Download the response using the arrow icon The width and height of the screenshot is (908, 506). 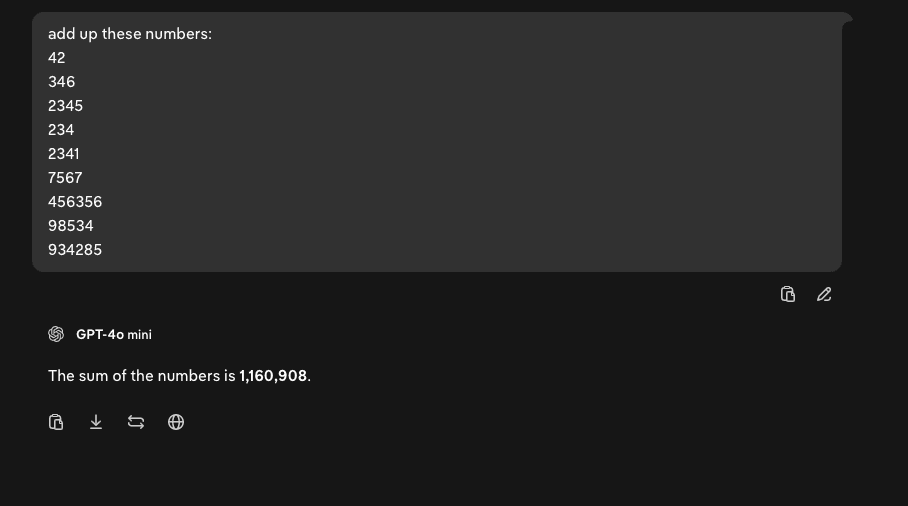[x=96, y=422]
